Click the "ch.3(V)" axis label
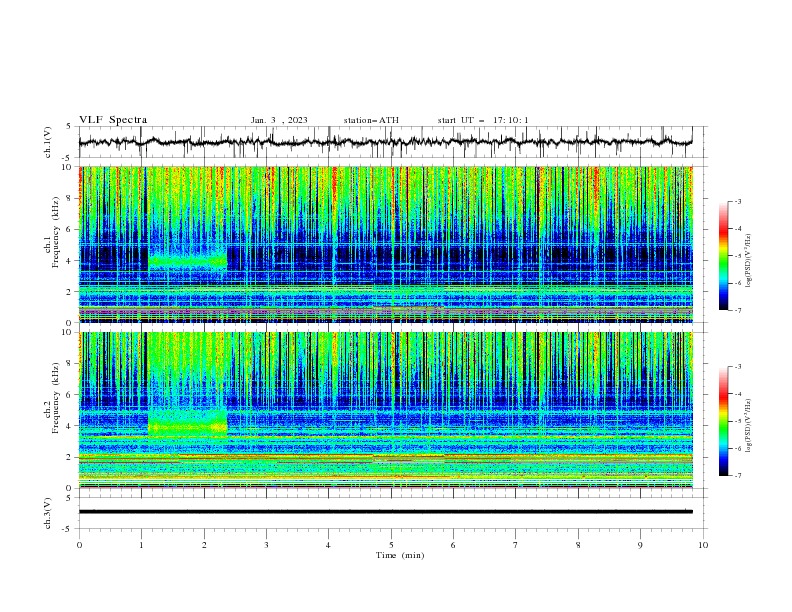This screenshot has height=612, width=792. [x=48, y=513]
